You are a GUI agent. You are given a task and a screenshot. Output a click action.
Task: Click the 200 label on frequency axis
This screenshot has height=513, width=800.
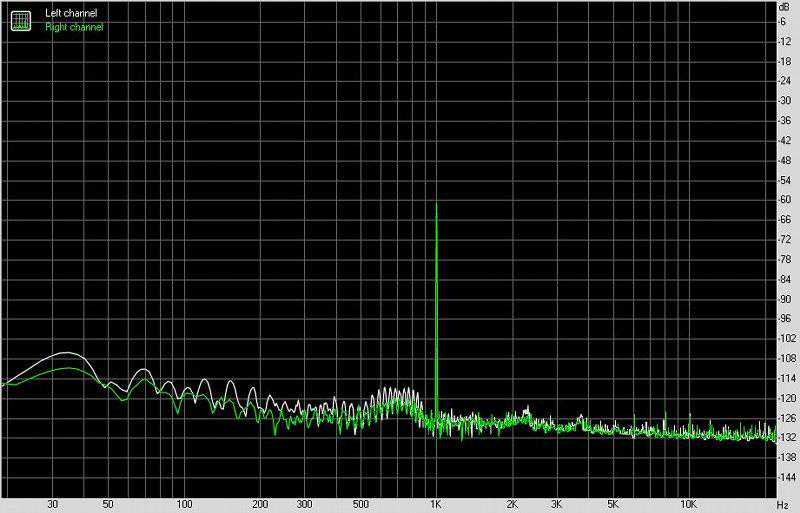[260, 503]
